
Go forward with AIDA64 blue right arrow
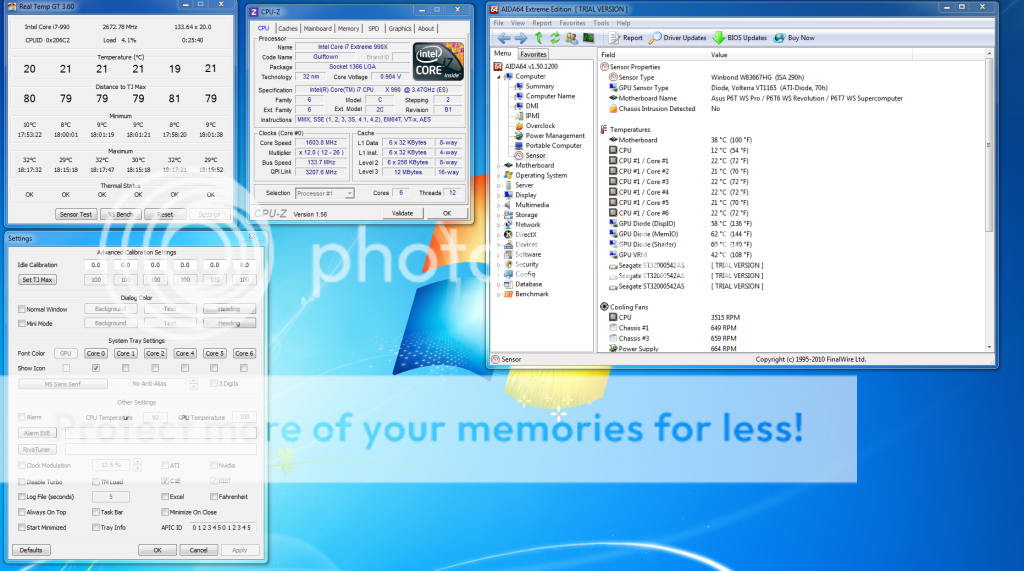click(520, 38)
